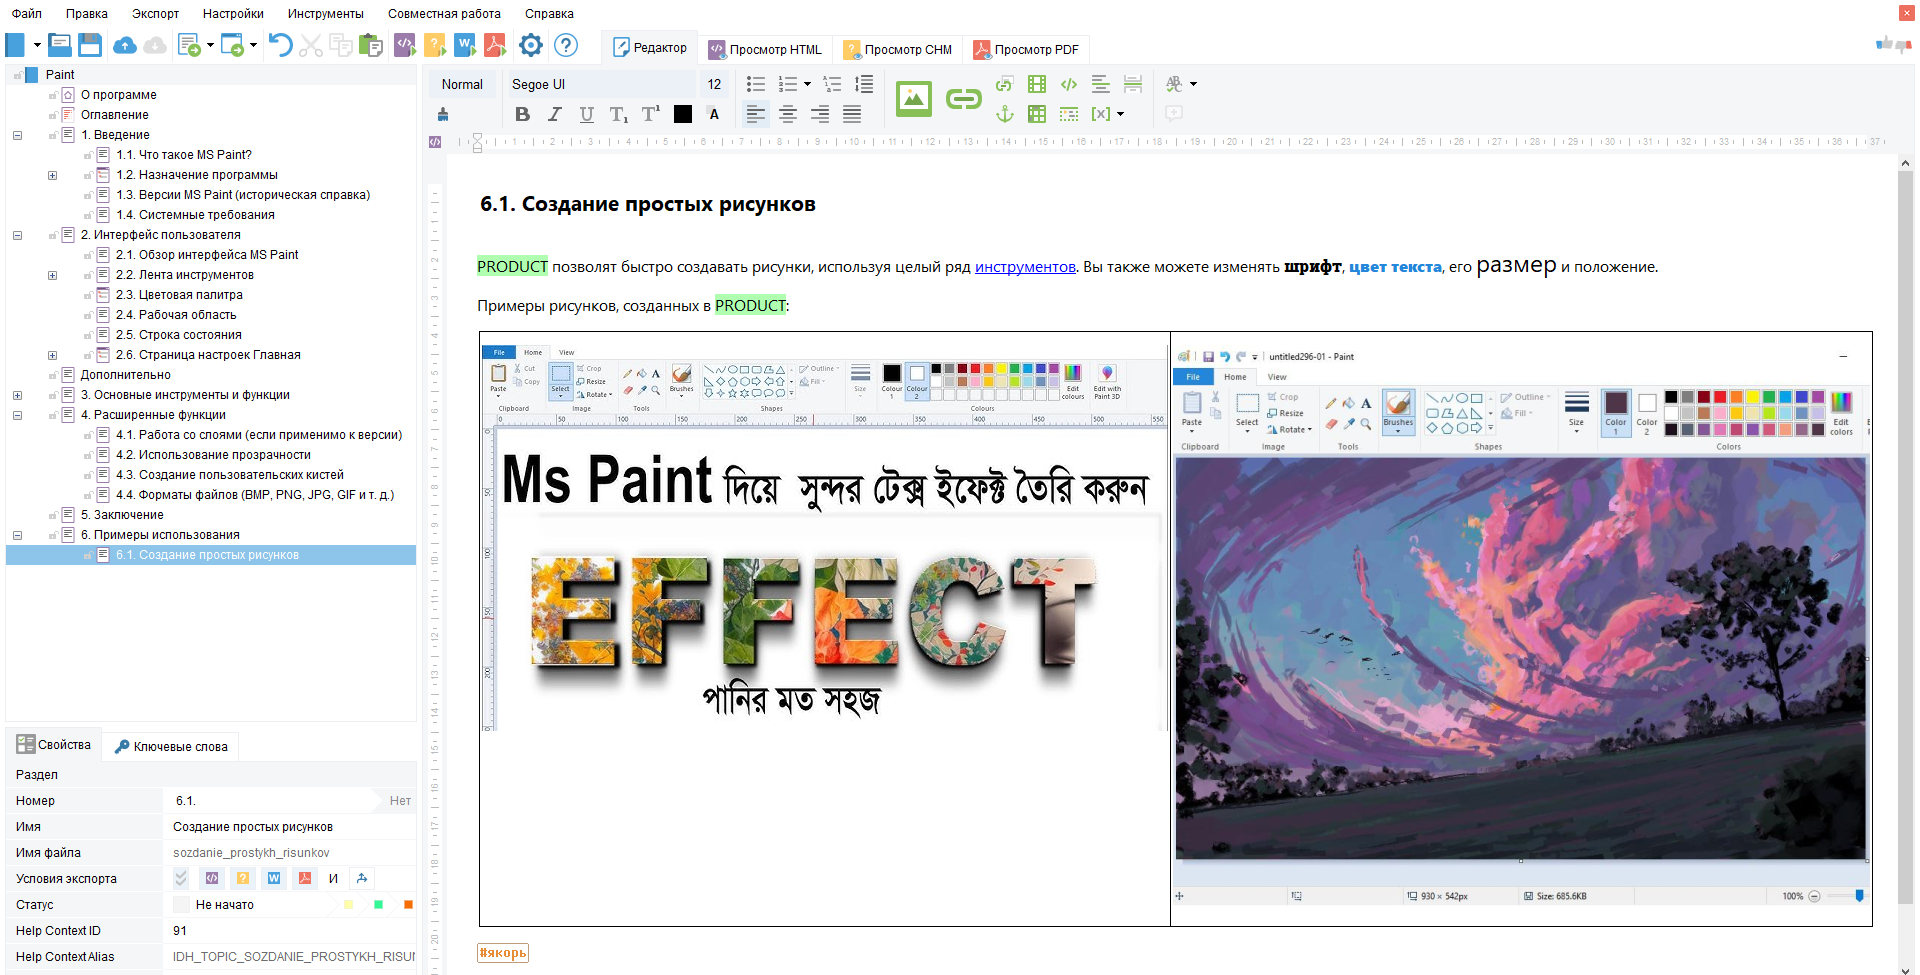The image size is (1920, 975).
Task: Apply superscript formatting icon
Action: click(x=651, y=114)
